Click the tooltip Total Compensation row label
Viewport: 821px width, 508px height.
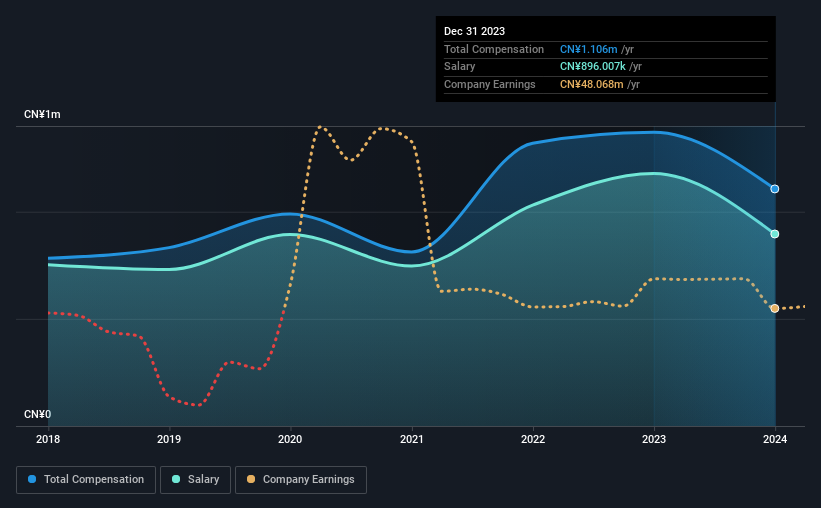pyautogui.click(x=494, y=49)
